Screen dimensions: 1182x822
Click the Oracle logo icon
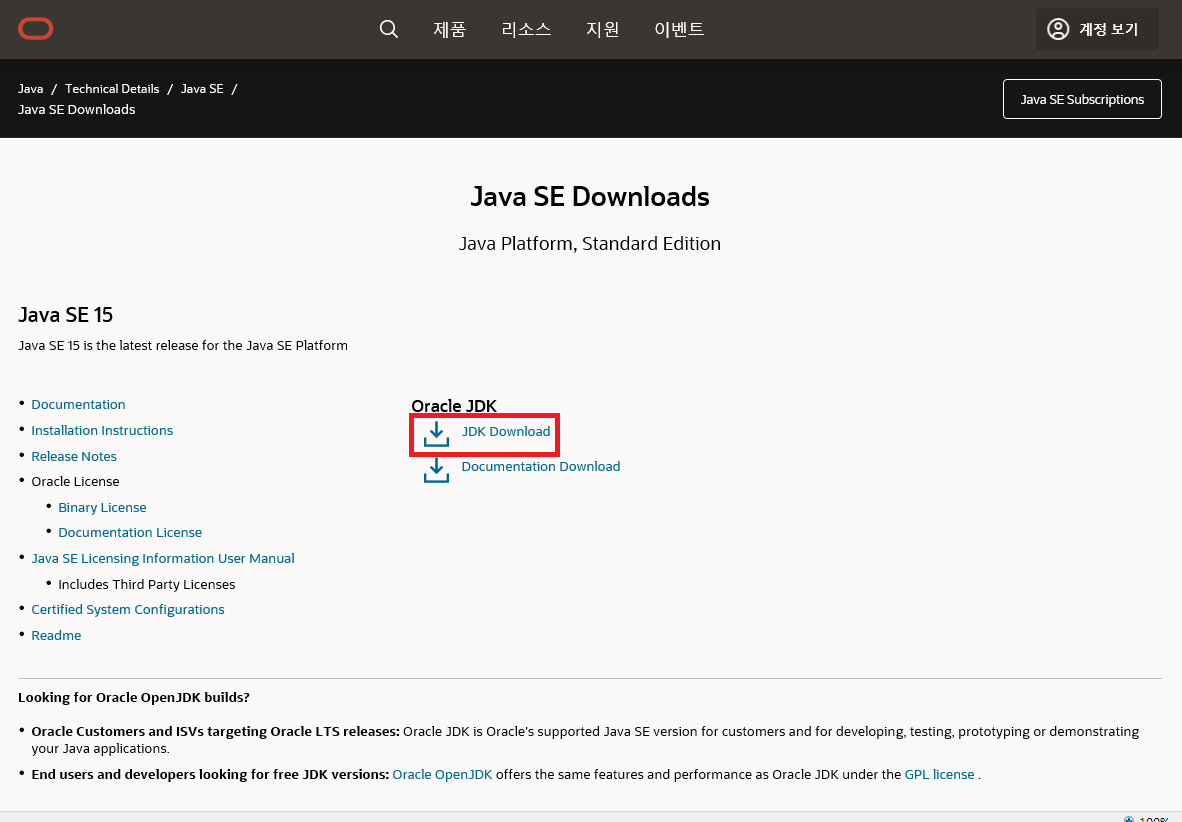pyautogui.click(x=35, y=29)
